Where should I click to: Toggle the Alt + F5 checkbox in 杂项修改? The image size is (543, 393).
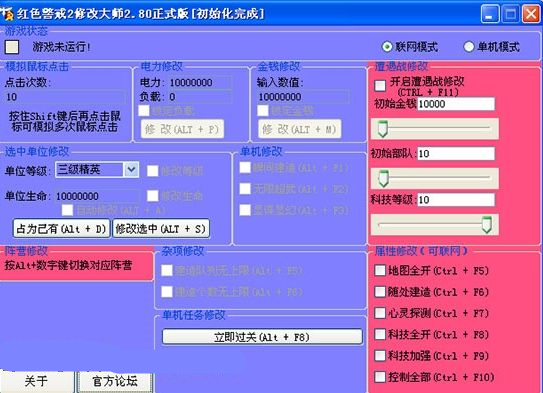pos(167,270)
